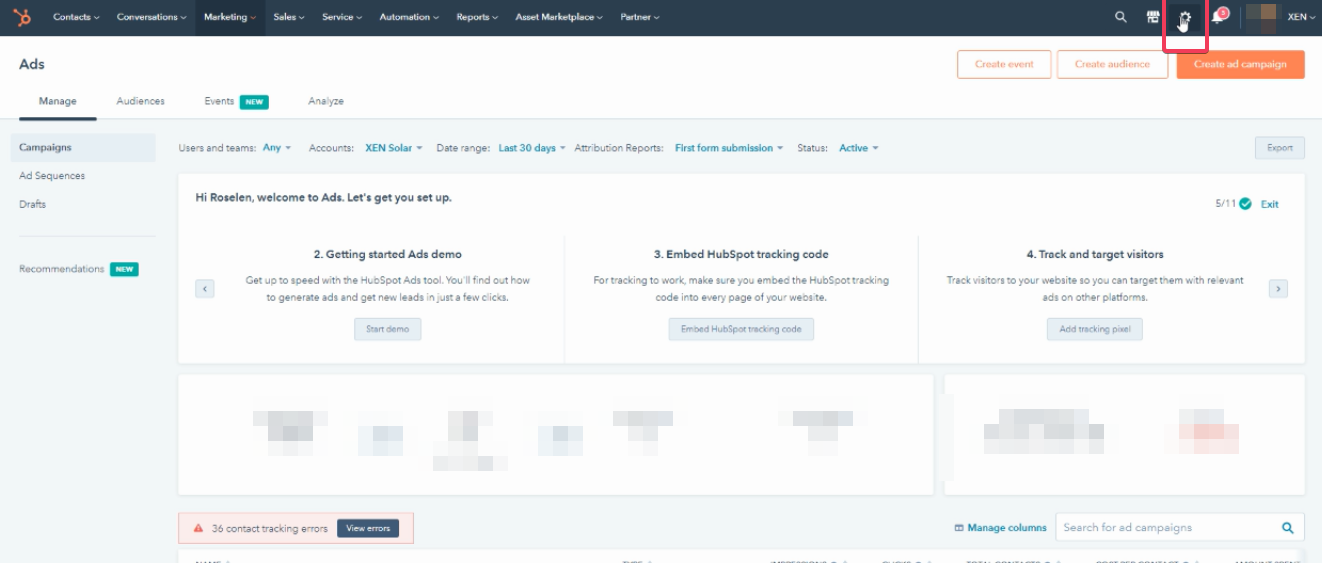Open the Partner menu
This screenshot has height=563, width=1322.
[640, 17]
